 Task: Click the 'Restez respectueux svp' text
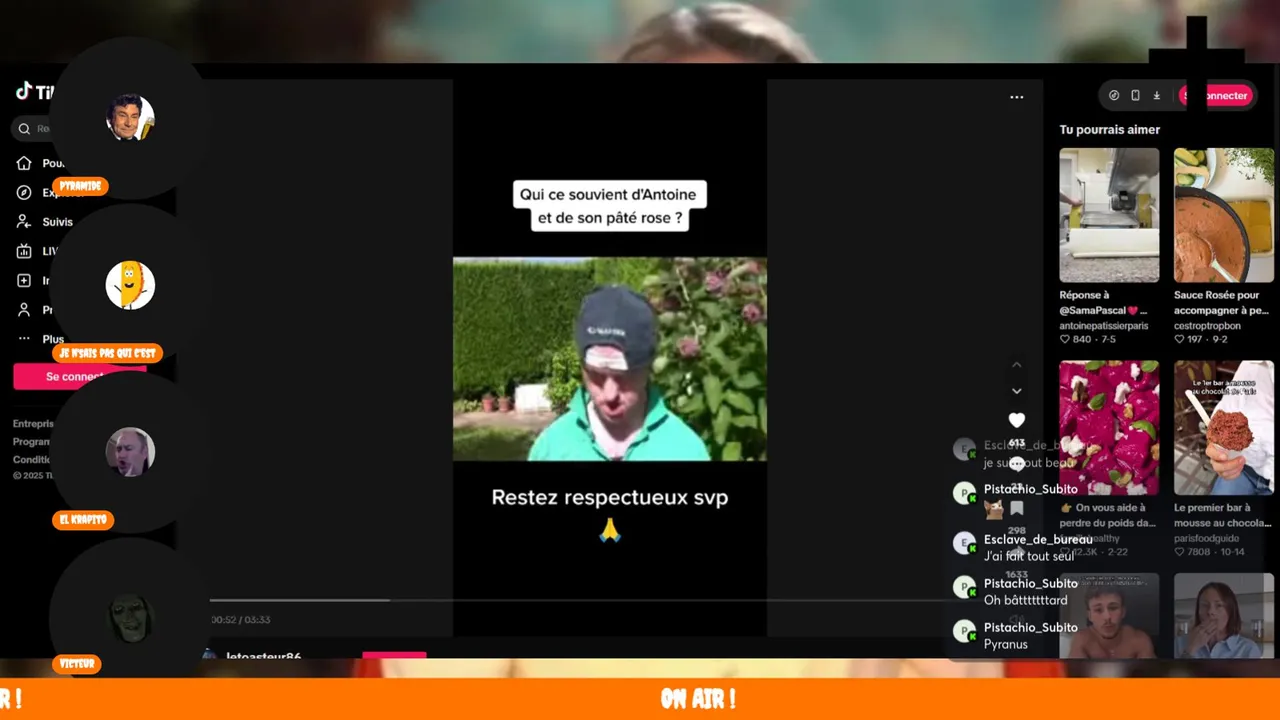pos(610,497)
